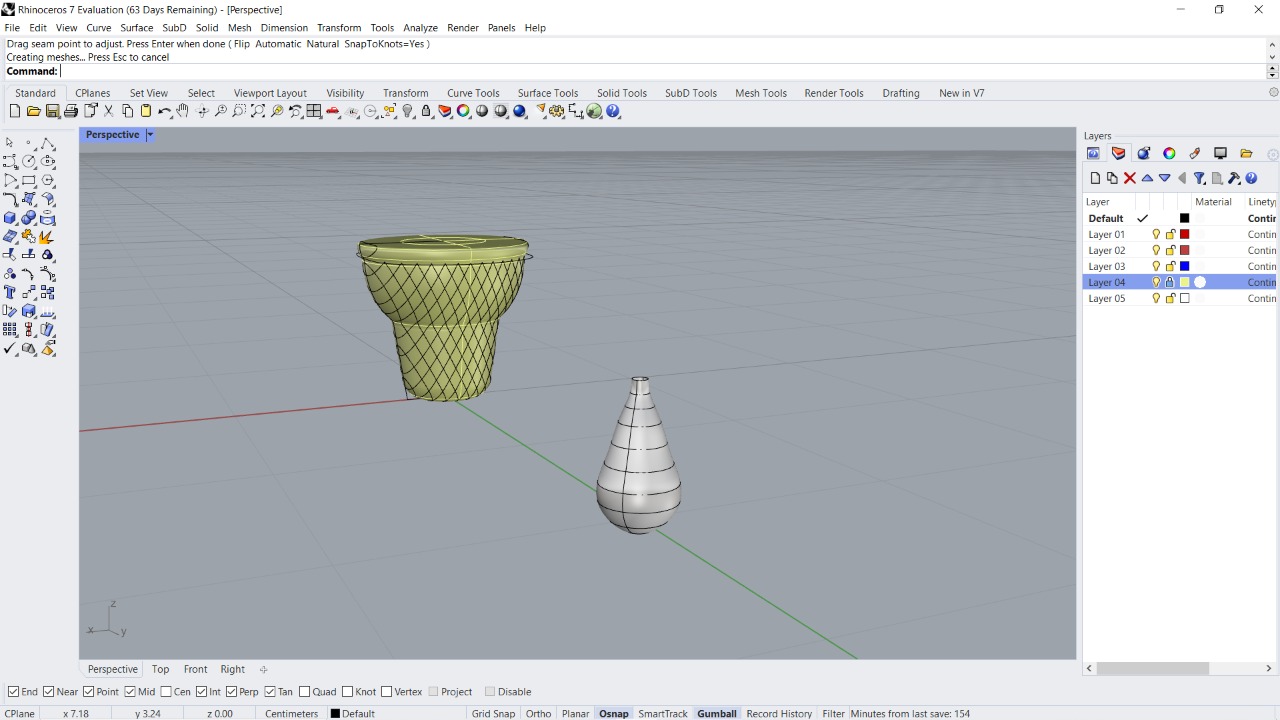
Task: Open the color wheel panel tab icon
Action: (1169, 153)
